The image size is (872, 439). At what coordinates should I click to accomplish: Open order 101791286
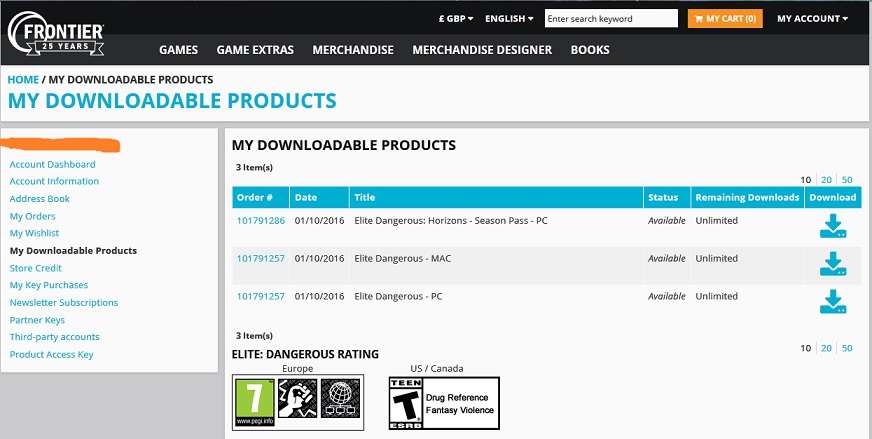point(261,220)
